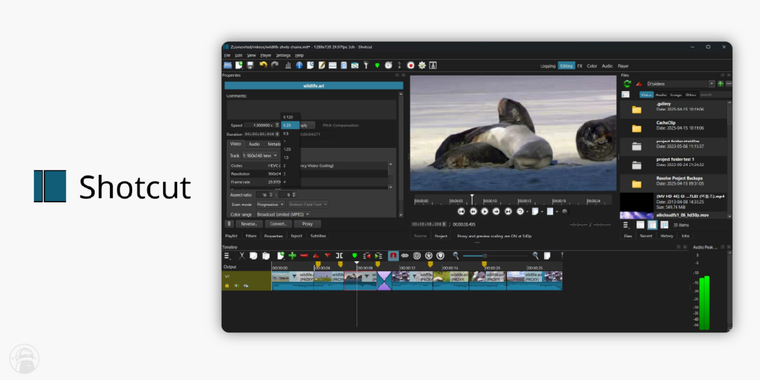The width and height of the screenshot is (760, 380).
Task: Open History tab in Files panel
Action: tap(666, 236)
